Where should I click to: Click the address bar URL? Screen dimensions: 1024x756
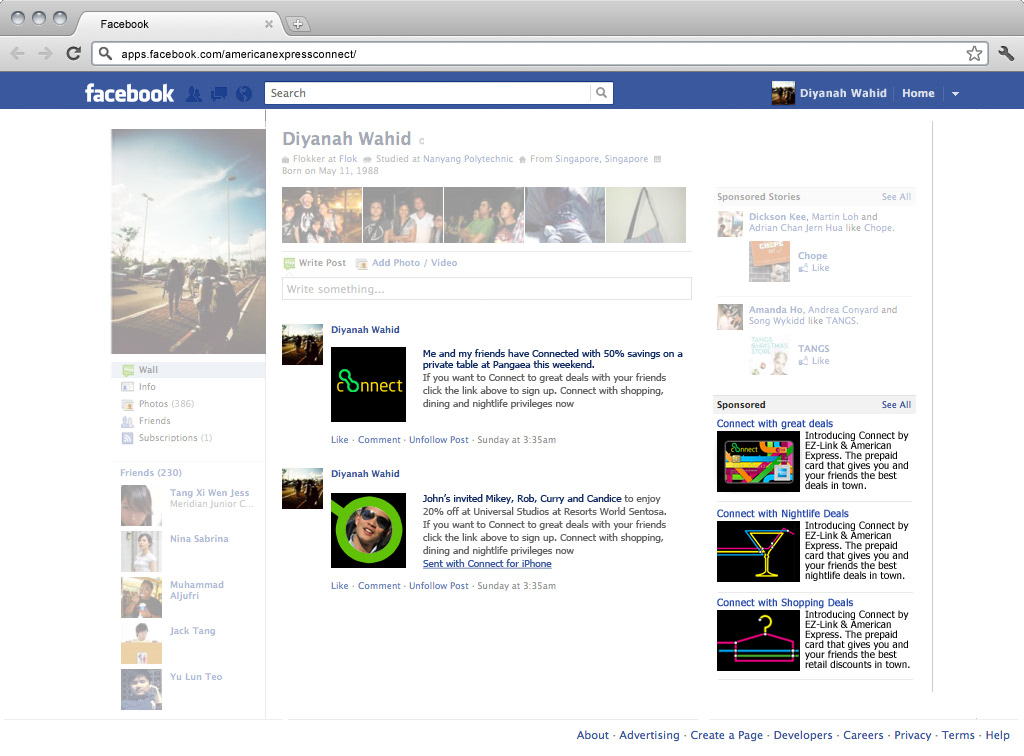pyautogui.click(x=238, y=54)
